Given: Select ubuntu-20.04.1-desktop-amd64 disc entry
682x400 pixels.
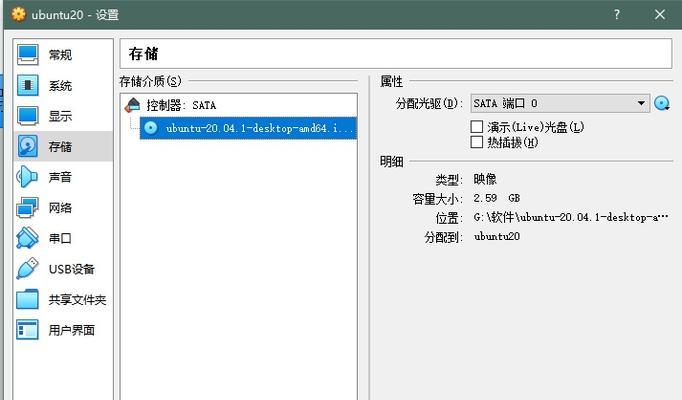Looking at the screenshot, I should click(248, 128).
